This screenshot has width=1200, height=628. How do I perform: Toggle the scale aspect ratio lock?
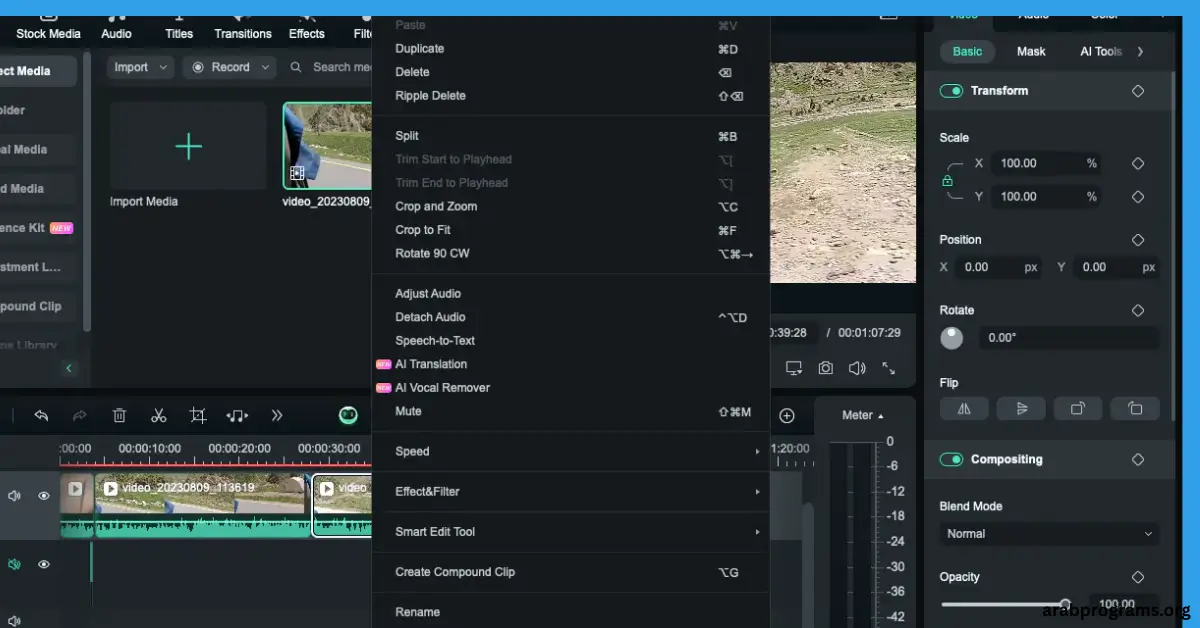click(x=947, y=181)
